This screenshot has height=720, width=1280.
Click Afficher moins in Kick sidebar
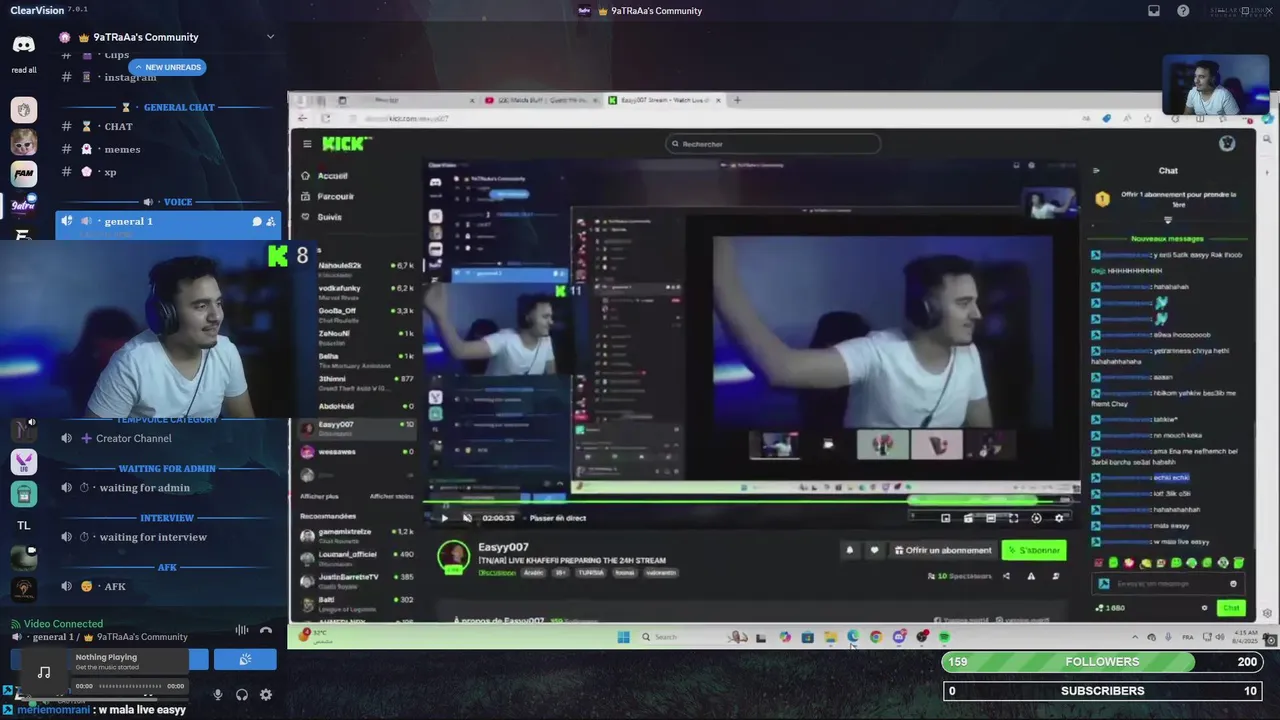[391, 496]
